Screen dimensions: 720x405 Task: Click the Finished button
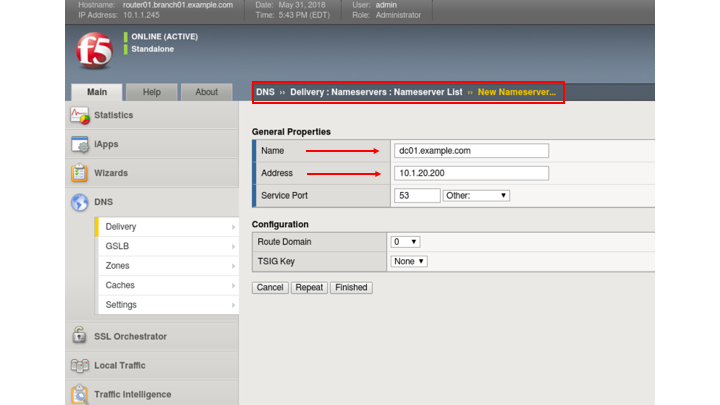(x=351, y=287)
